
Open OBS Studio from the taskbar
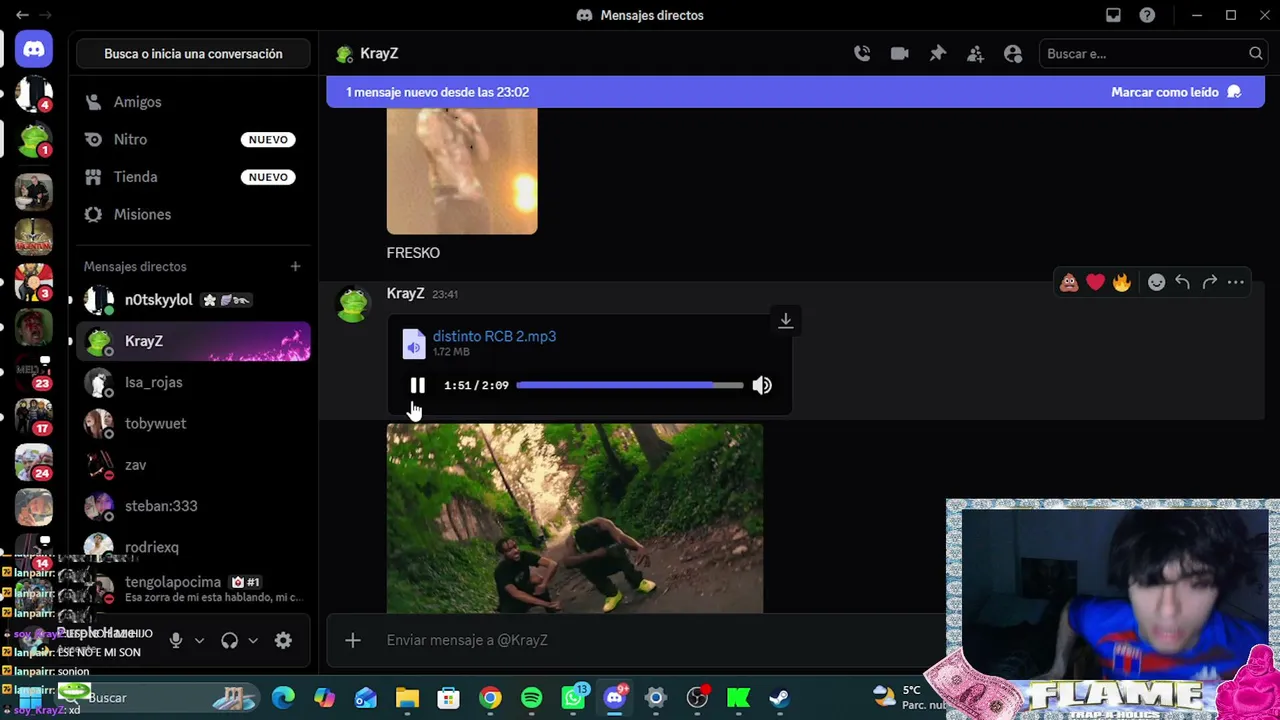(697, 698)
